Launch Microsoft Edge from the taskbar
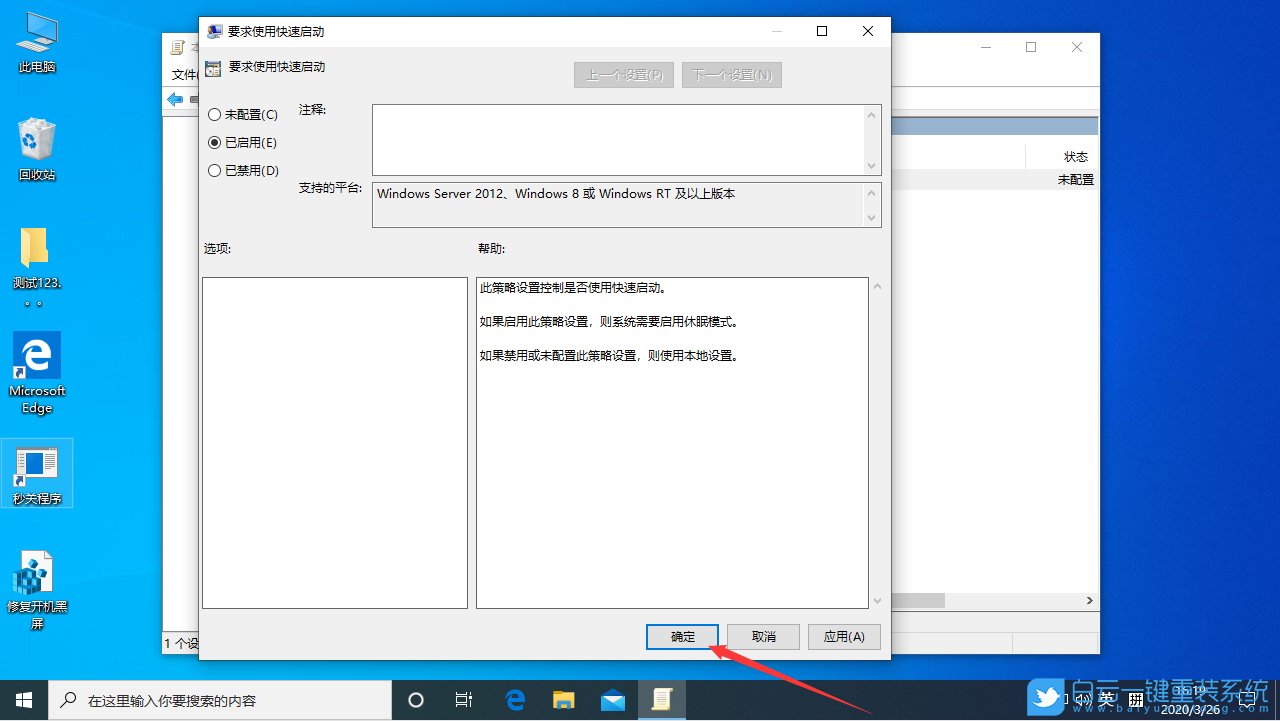Viewport: 1280px width, 721px height. (x=515, y=699)
